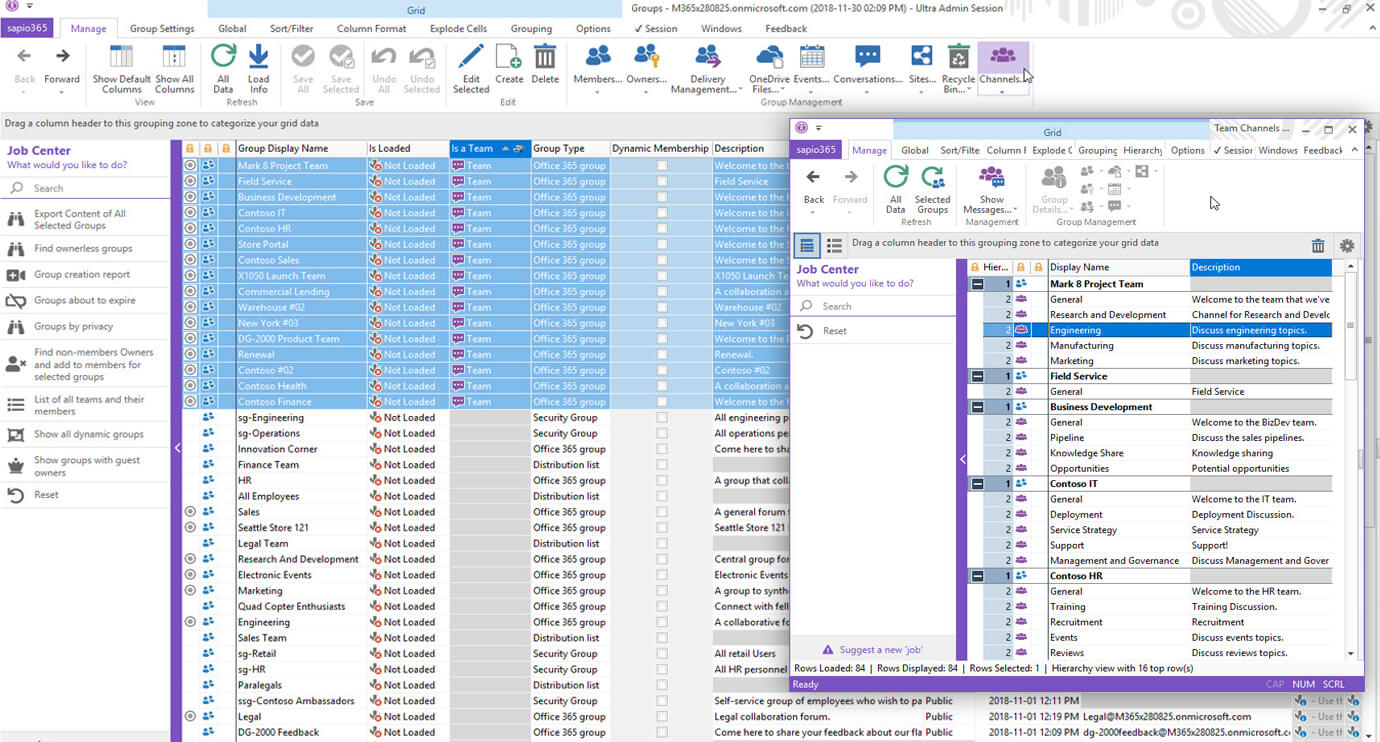The height and width of the screenshot is (742, 1380).
Task: Open the Group Settings tab
Action: coord(162,29)
